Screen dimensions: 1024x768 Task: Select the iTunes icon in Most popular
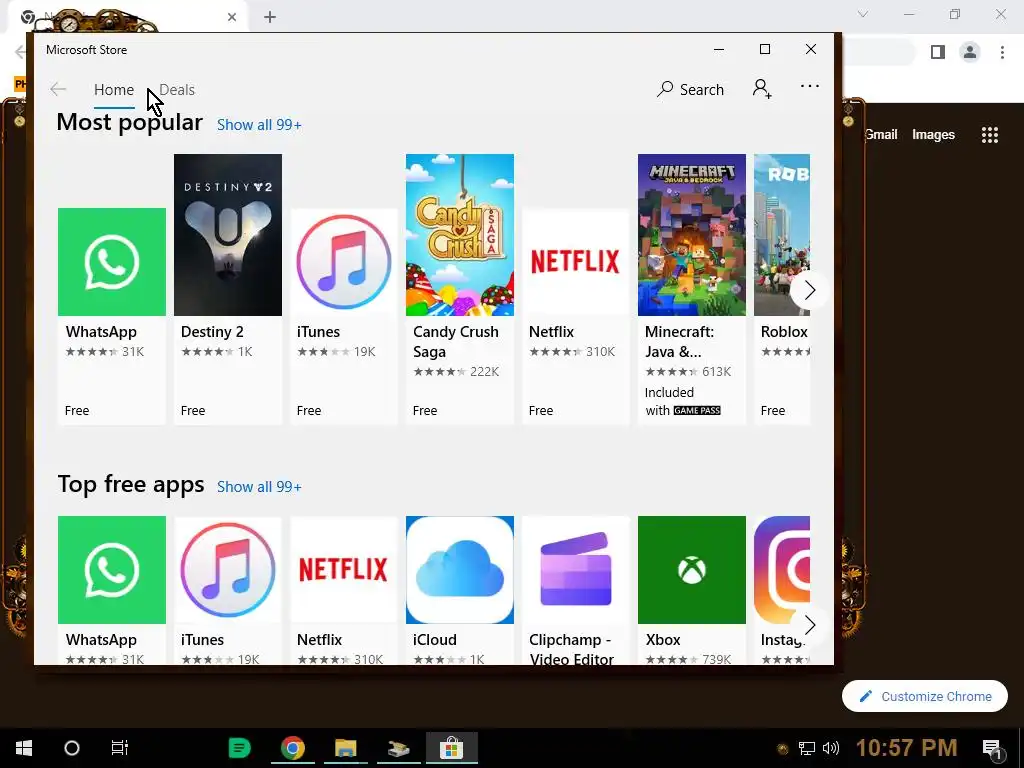pyautogui.click(x=344, y=262)
